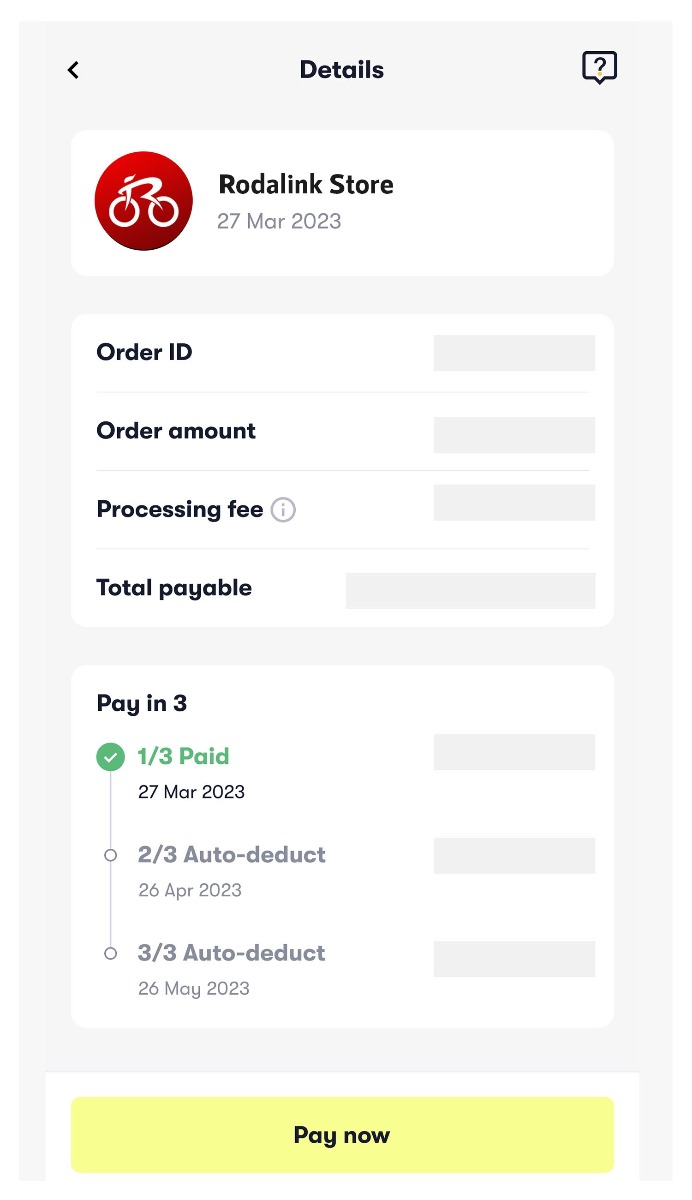Tap the circle marker beside 2/3 Auto-deduct
The height and width of the screenshot is (1200, 692).
tap(110, 855)
